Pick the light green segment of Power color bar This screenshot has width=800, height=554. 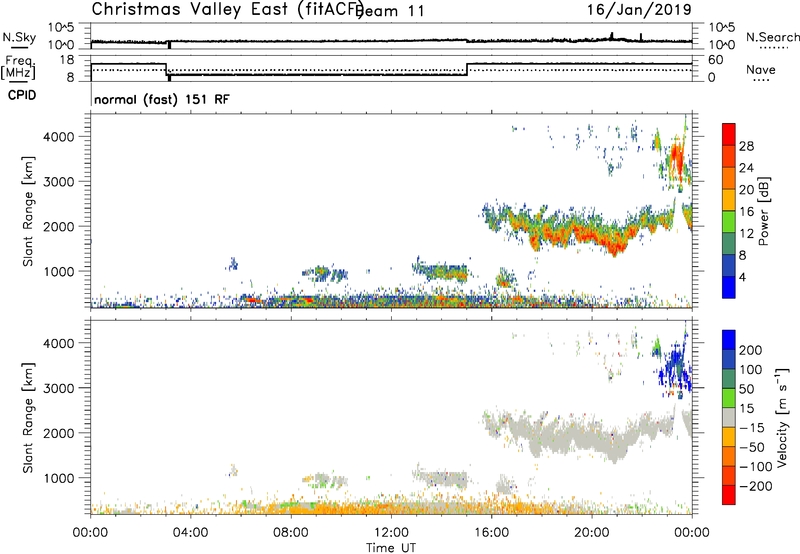(729, 221)
